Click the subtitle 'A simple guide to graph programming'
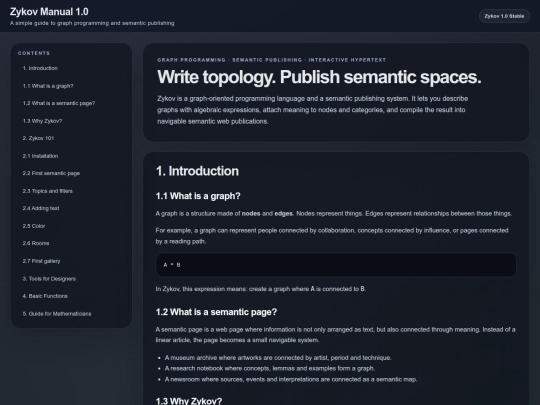Screen dimensions: 540x405 click(92, 23)
